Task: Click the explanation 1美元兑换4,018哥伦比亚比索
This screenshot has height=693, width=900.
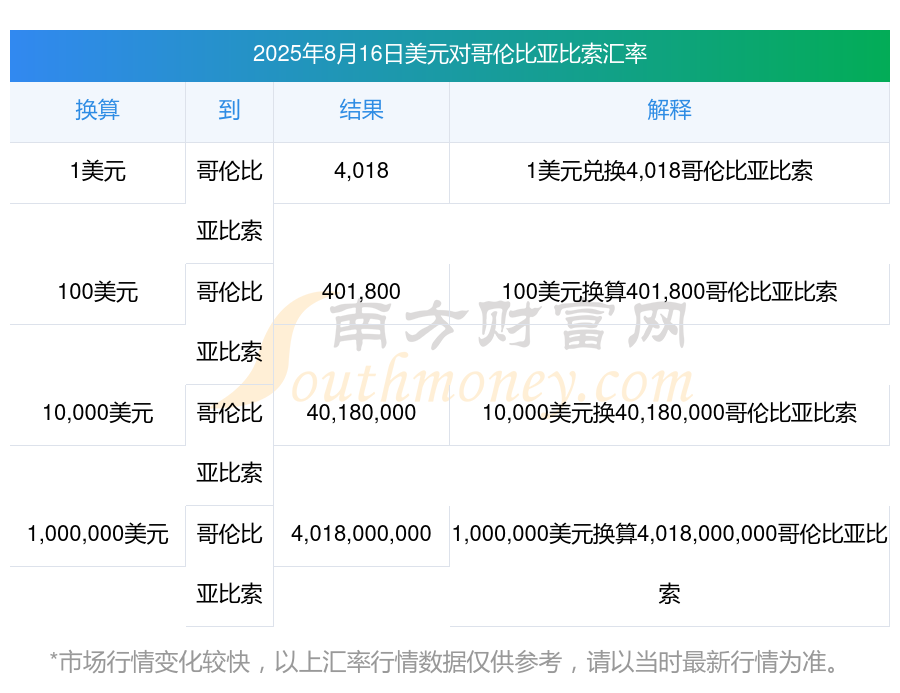Action: pos(669,171)
